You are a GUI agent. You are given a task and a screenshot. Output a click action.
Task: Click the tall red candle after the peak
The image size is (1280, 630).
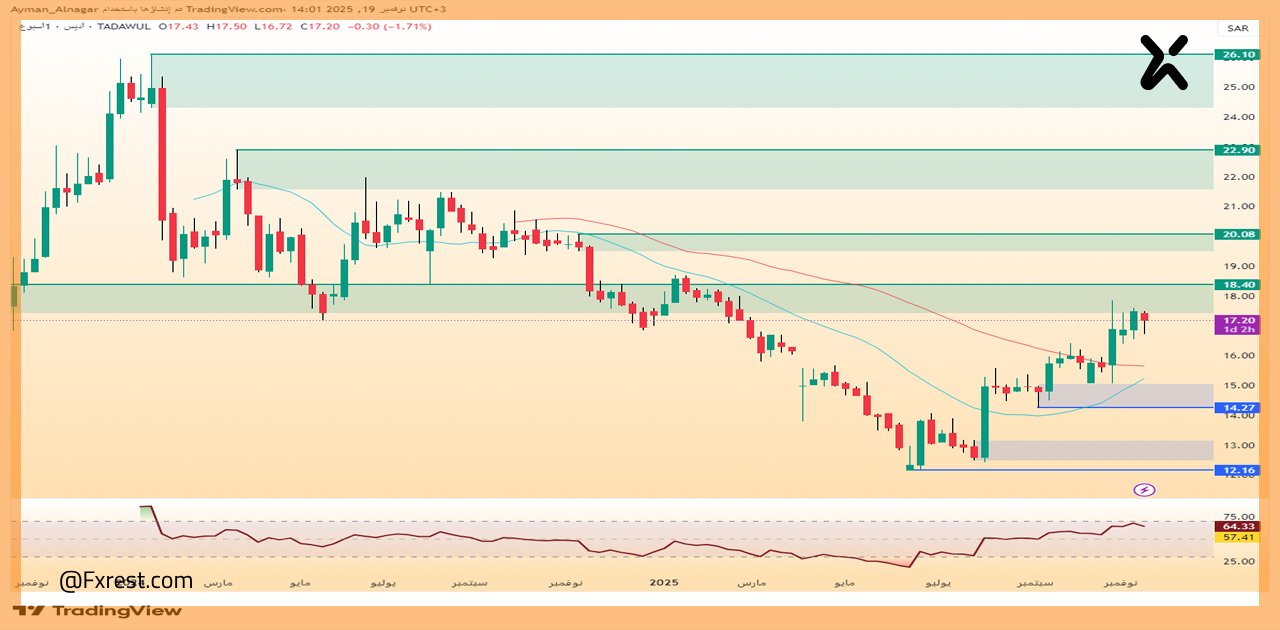pos(161,154)
